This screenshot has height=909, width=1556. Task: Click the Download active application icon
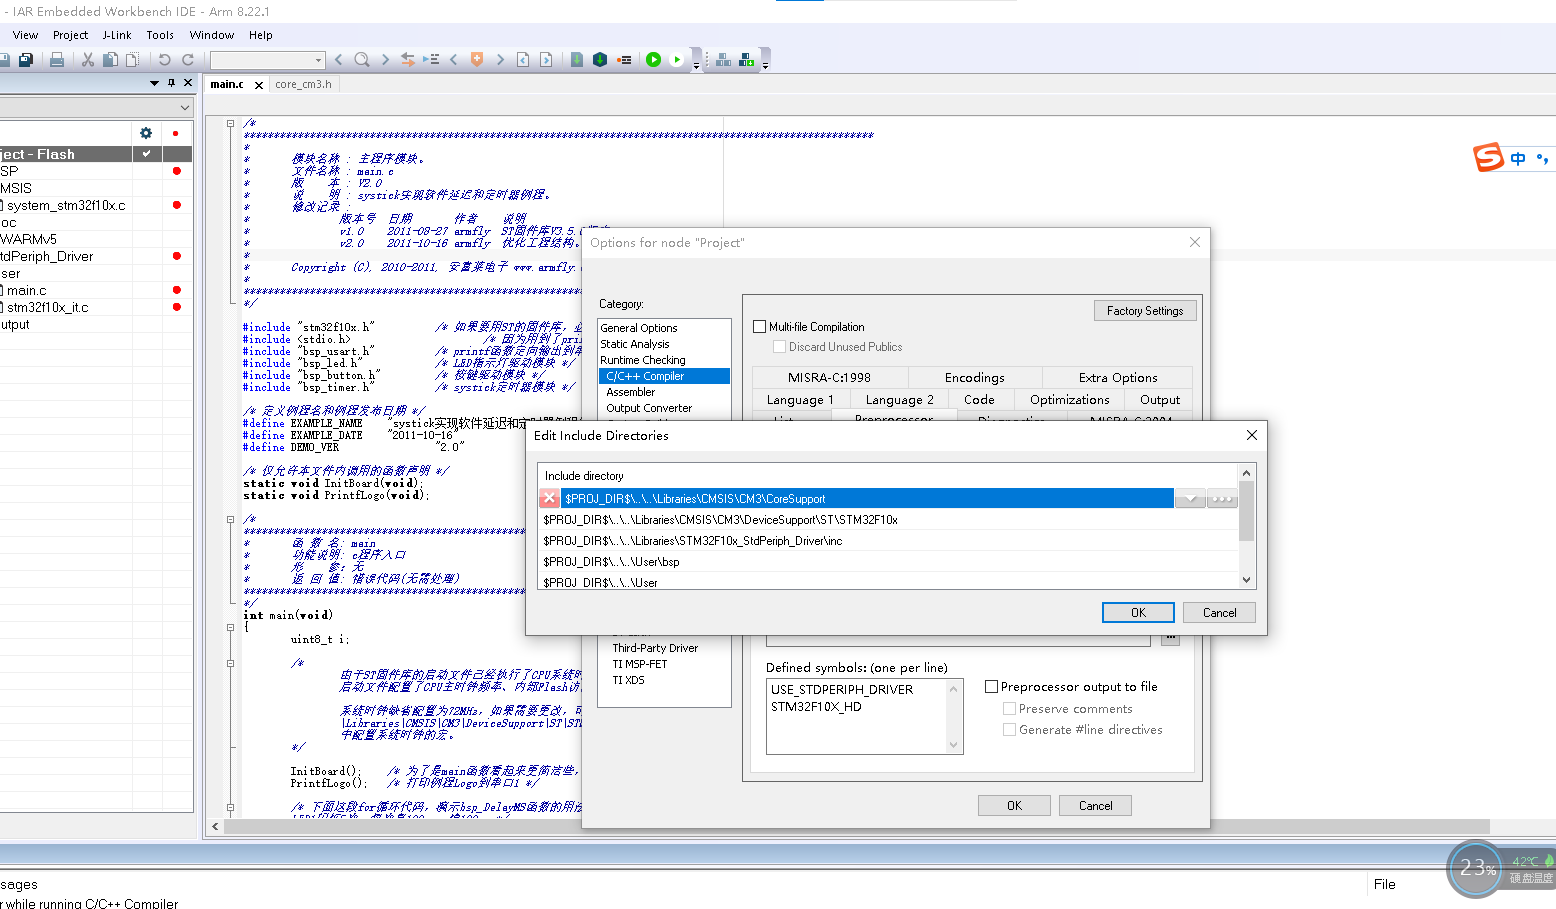tap(576, 59)
